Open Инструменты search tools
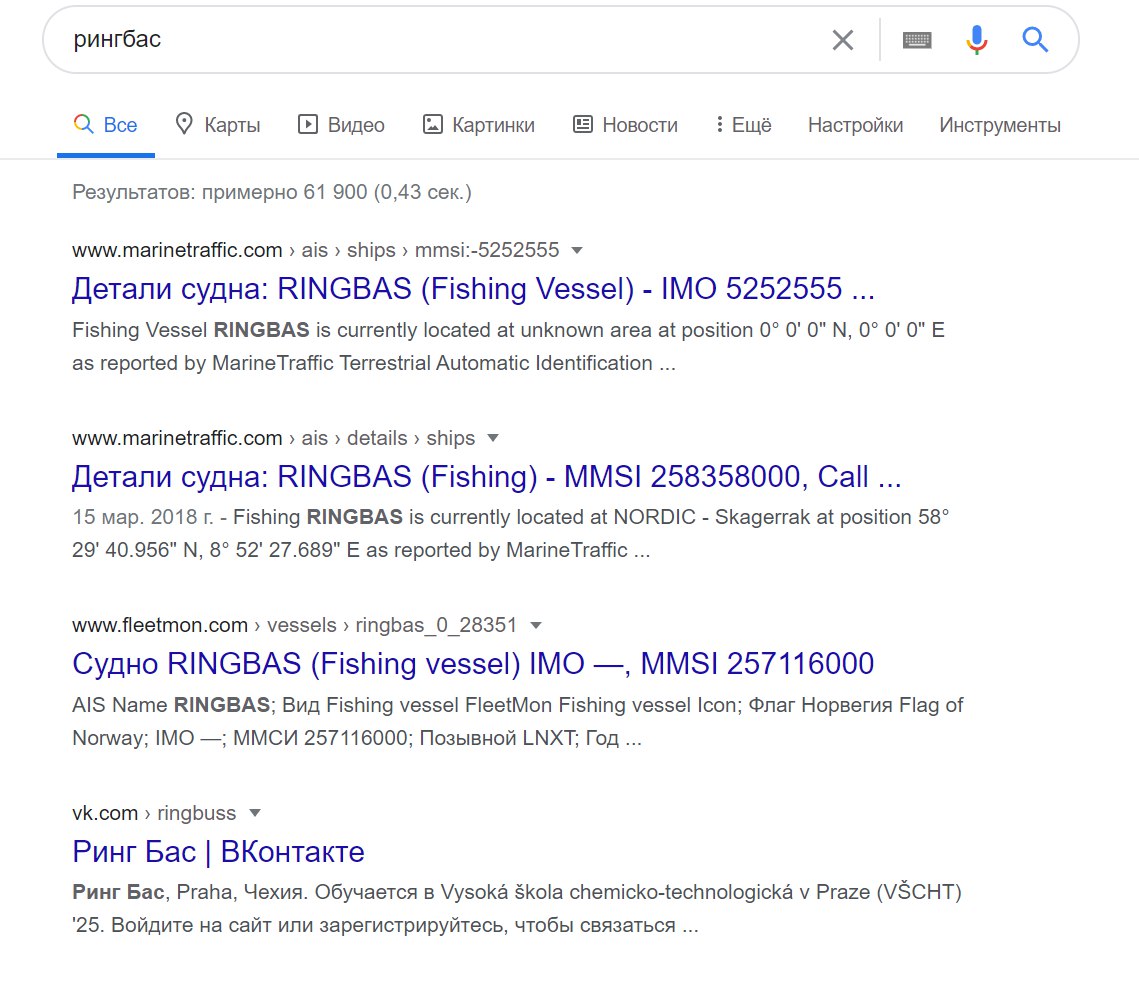This screenshot has height=985, width=1139. [1000, 125]
